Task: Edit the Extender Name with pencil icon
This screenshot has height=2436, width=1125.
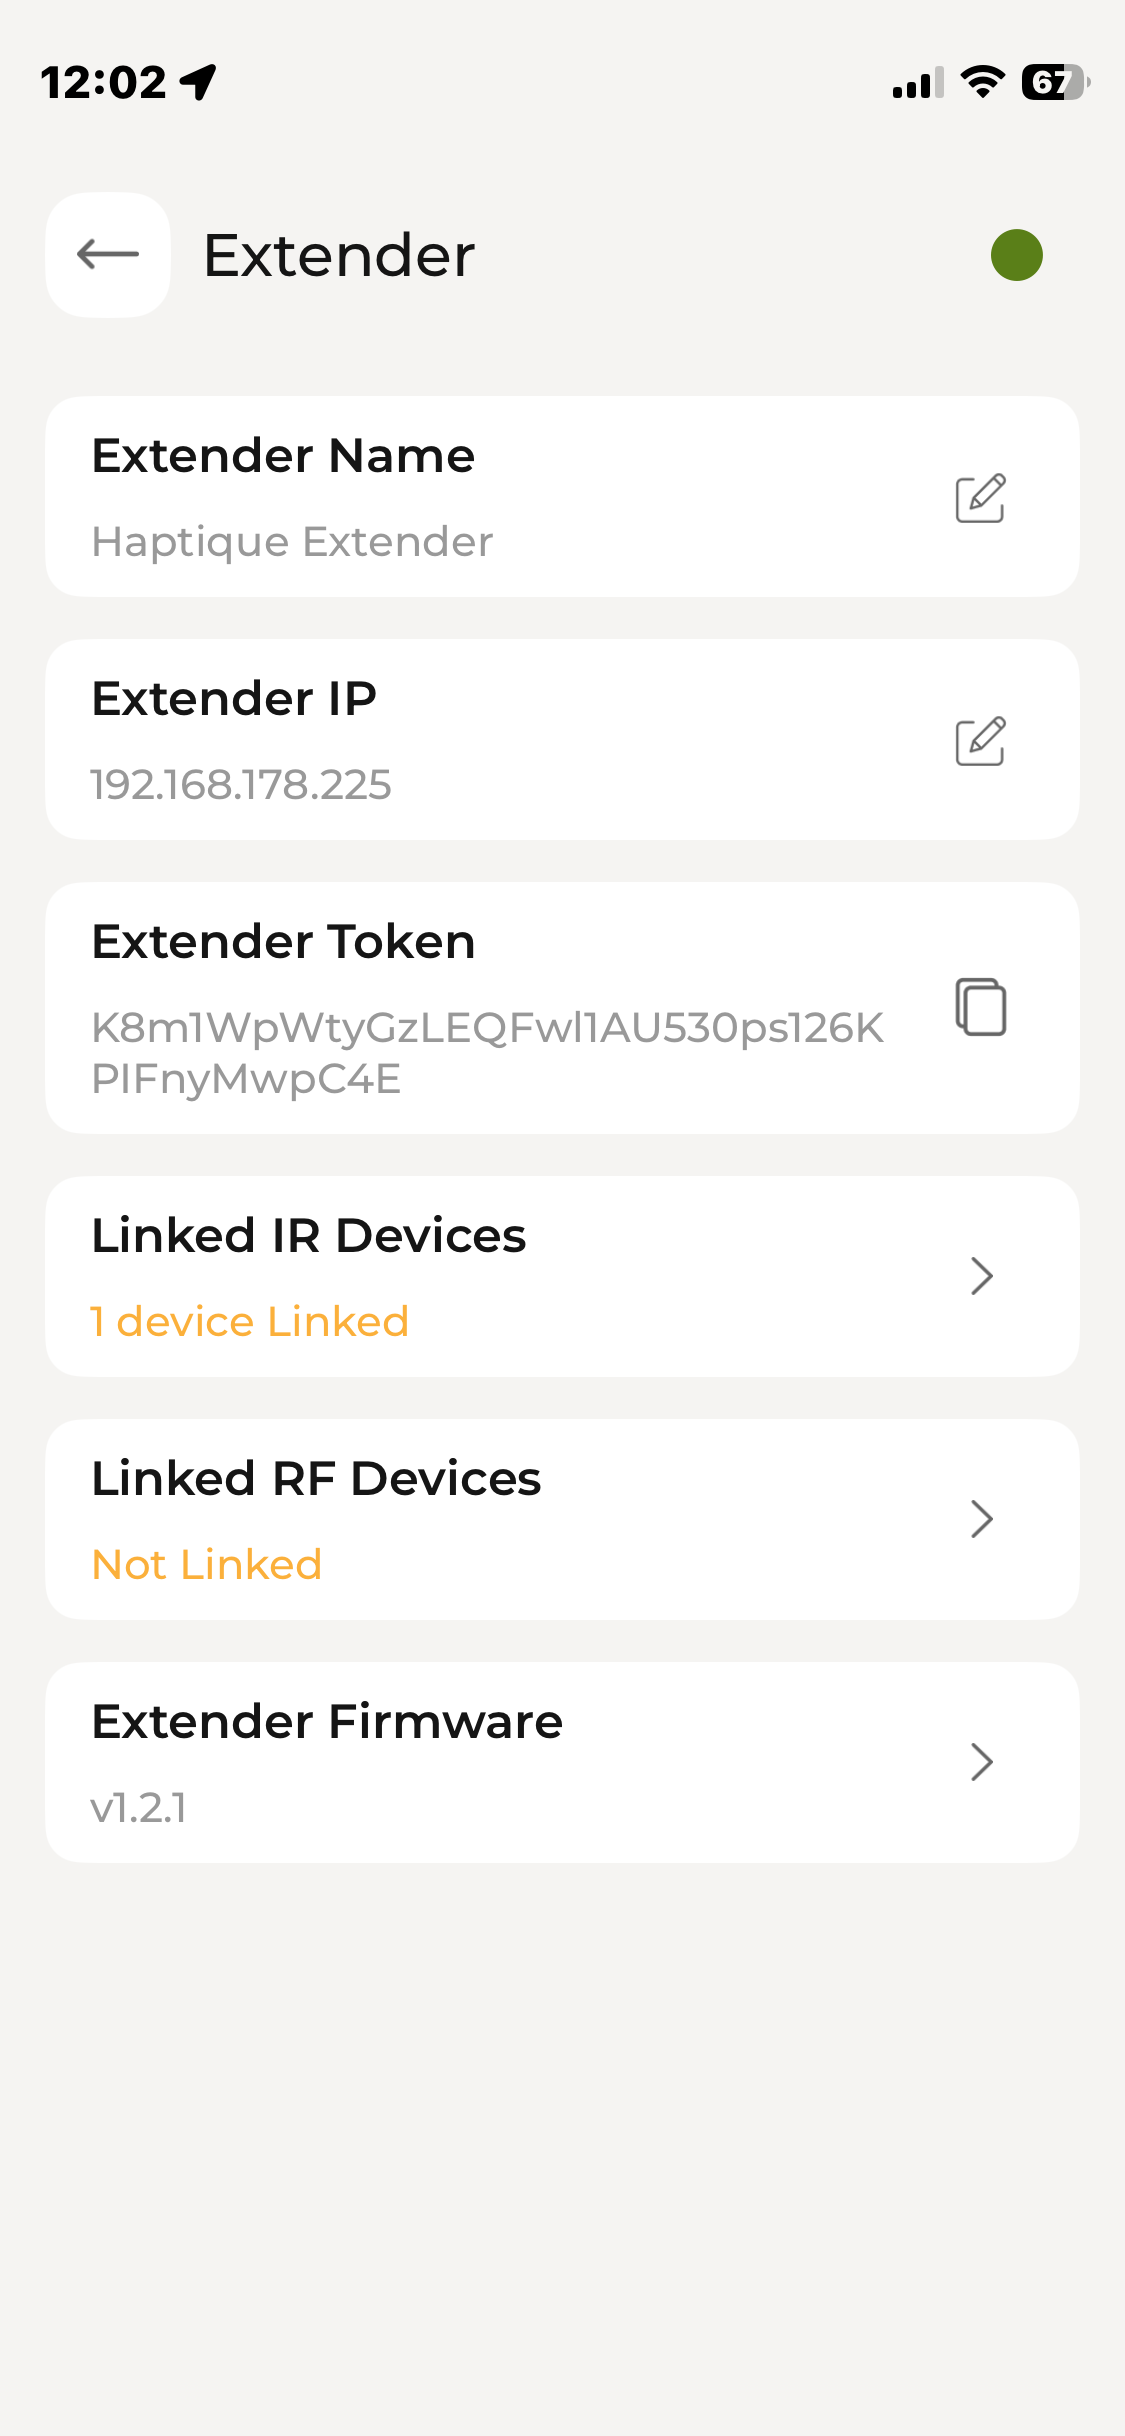Action: click(x=980, y=498)
